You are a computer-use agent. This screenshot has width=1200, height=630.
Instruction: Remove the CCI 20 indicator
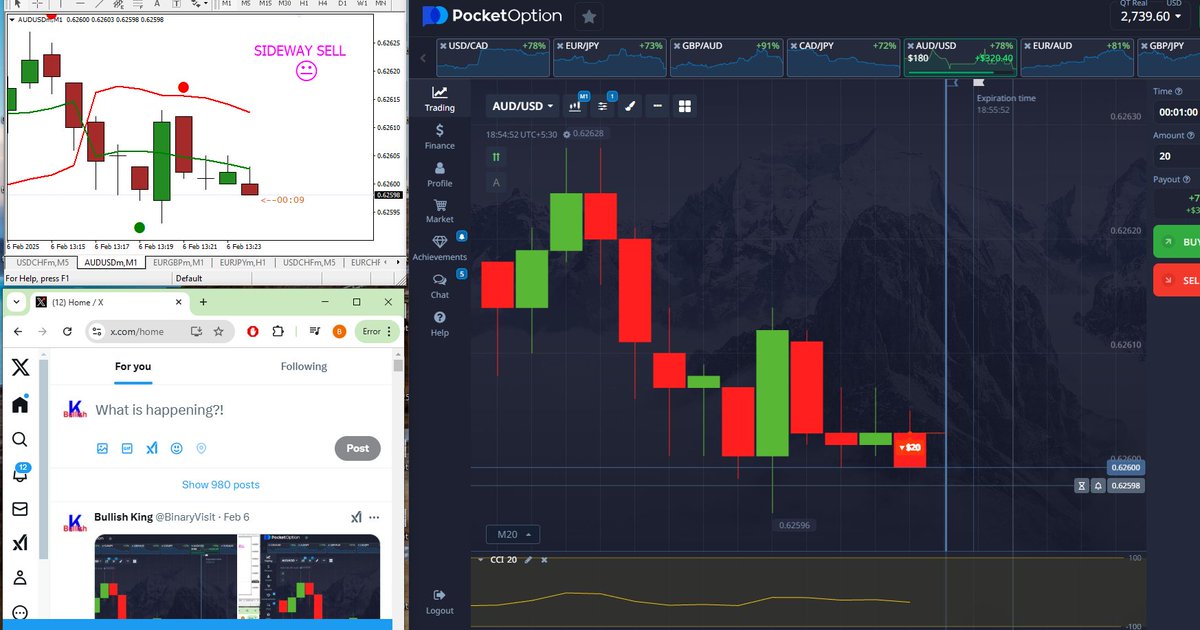click(x=543, y=560)
